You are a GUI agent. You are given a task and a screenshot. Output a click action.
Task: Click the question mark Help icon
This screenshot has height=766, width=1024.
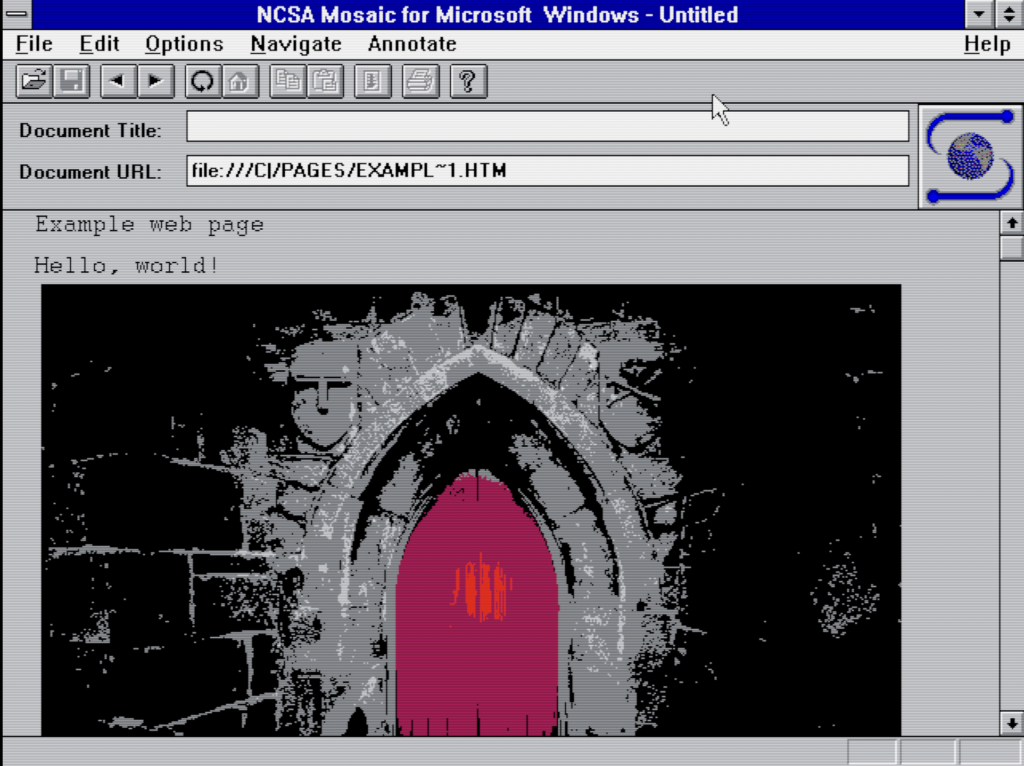(468, 82)
